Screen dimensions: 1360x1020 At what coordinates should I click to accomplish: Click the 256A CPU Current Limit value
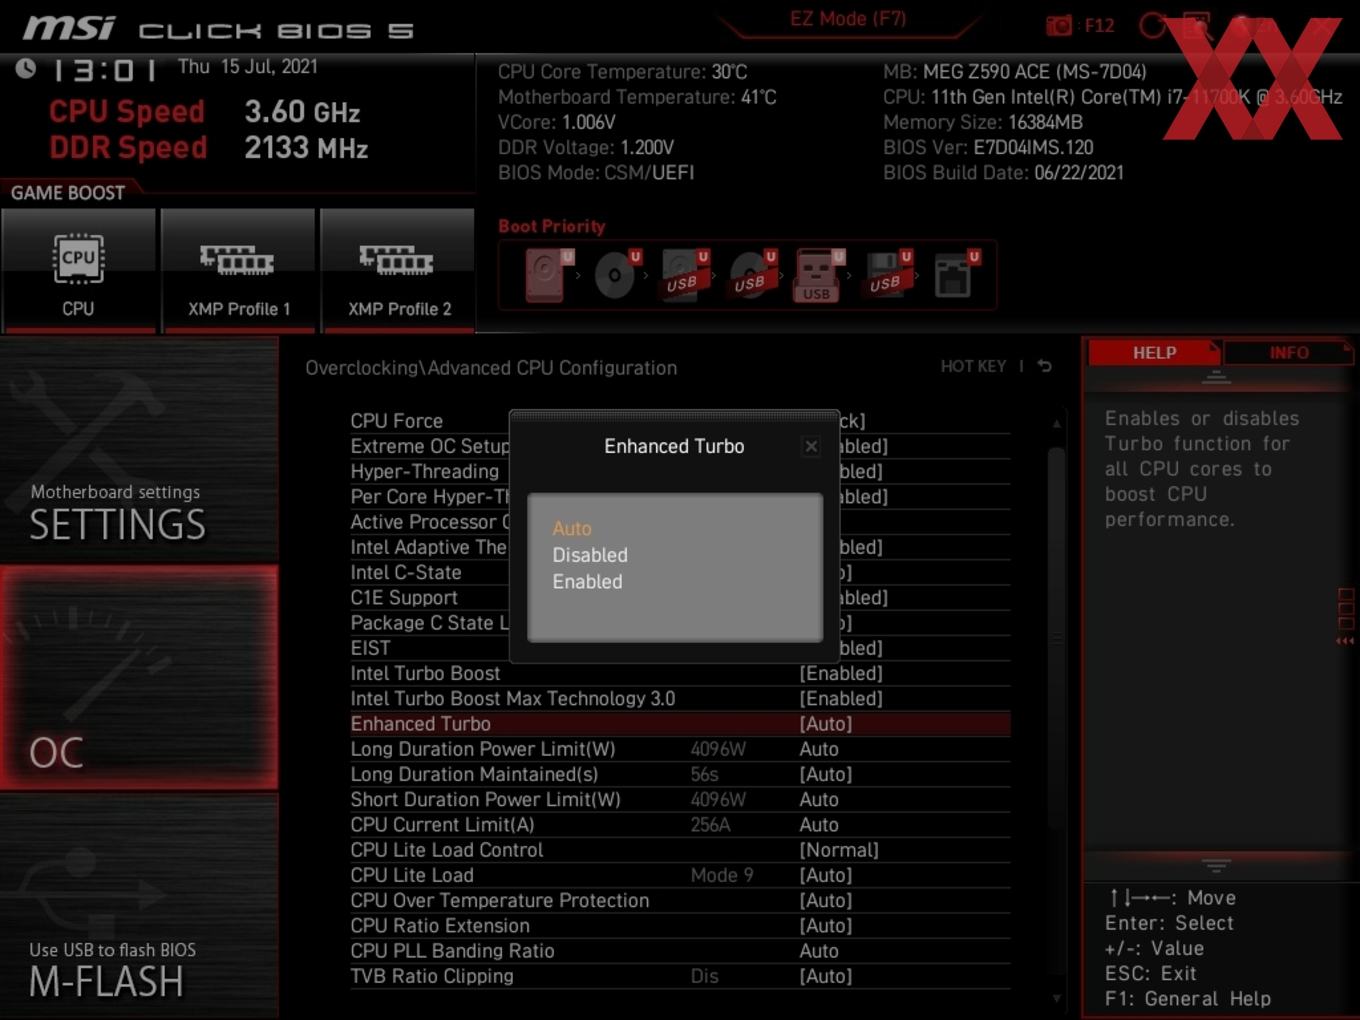click(710, 825)
